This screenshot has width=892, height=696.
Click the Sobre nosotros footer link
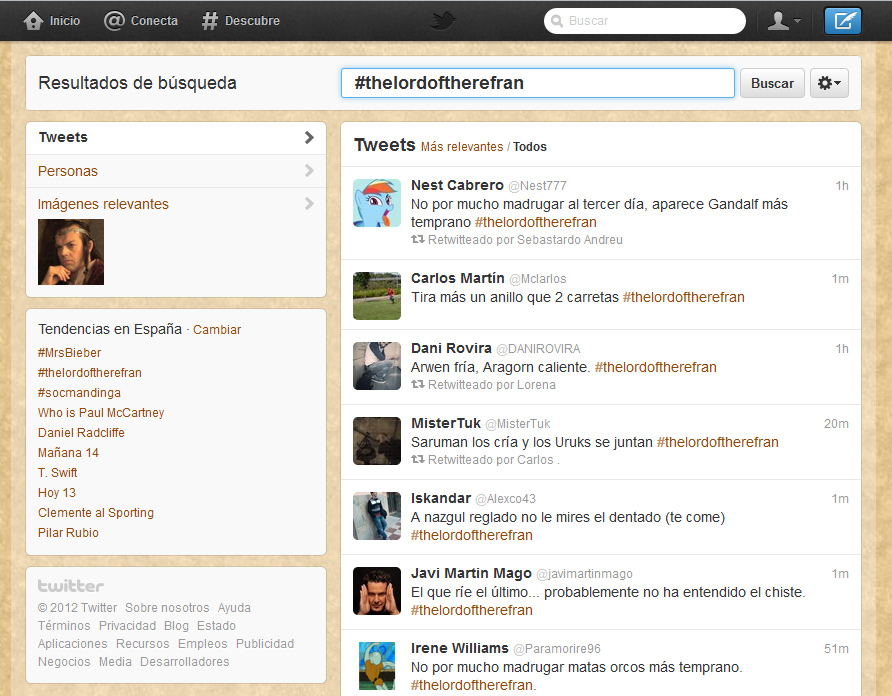167,608
